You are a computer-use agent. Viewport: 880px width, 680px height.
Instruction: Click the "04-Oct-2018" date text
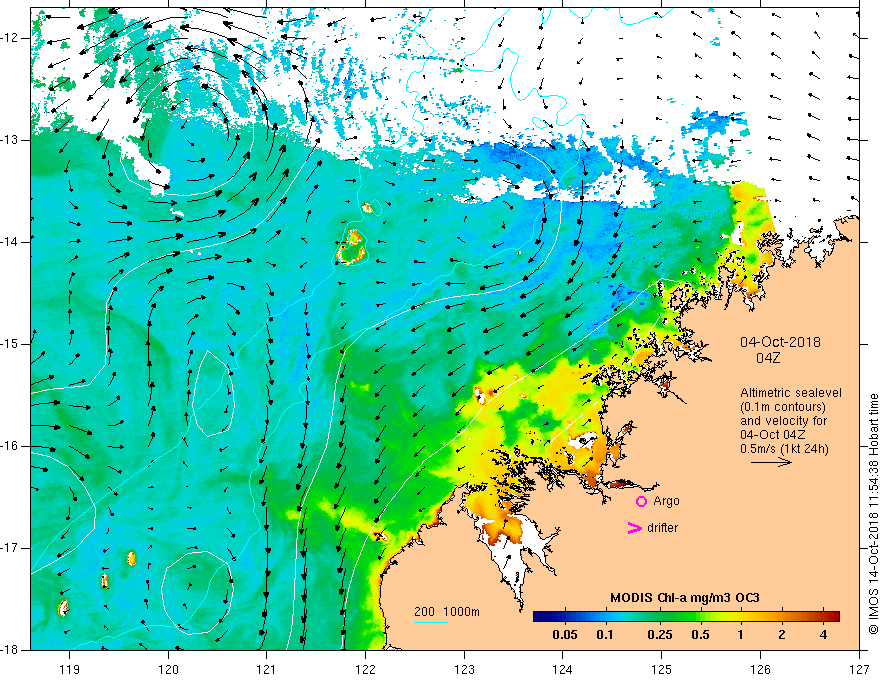click(780, 342)
